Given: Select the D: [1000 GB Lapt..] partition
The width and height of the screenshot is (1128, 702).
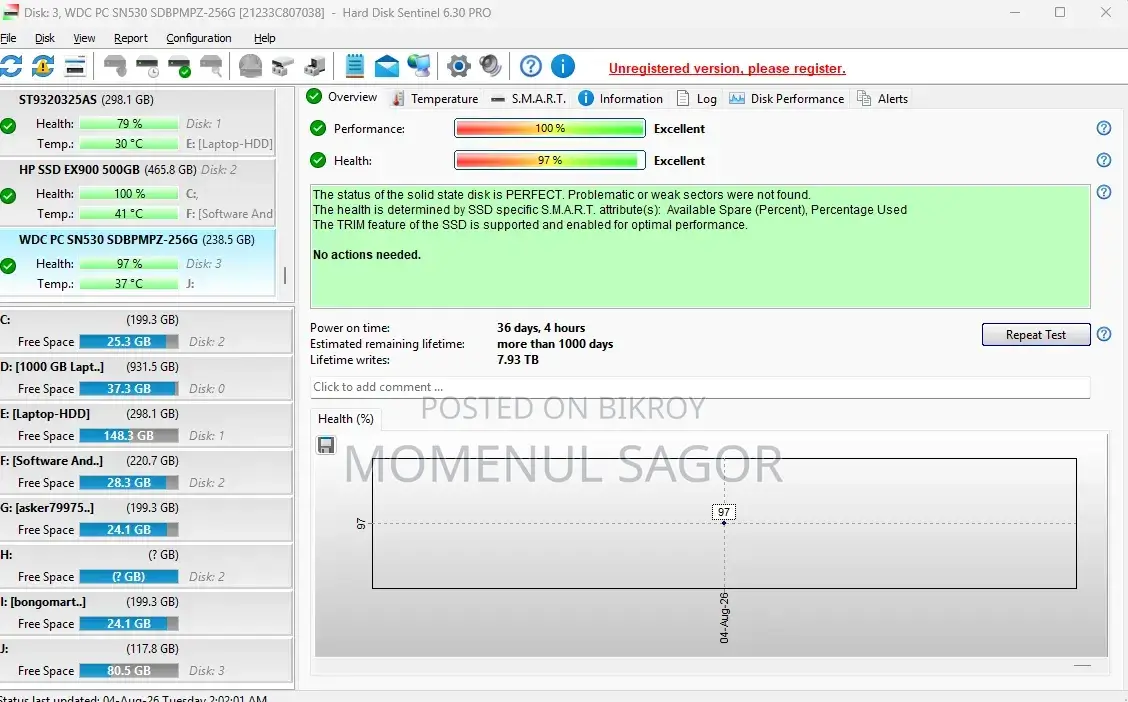Looking at the screenshot, I should [146, 377].
